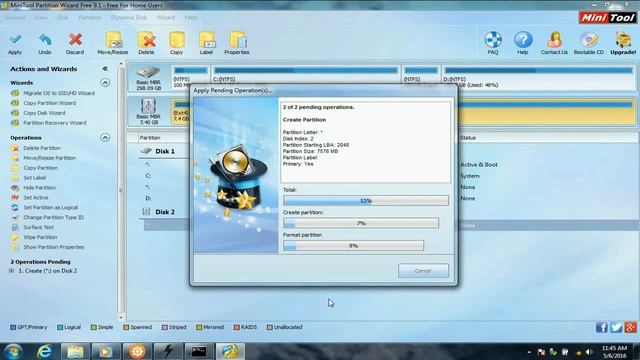This screenshot has width=640, height=360.
Task: Click the Create partition progress bar
Action: click(361, 223)
